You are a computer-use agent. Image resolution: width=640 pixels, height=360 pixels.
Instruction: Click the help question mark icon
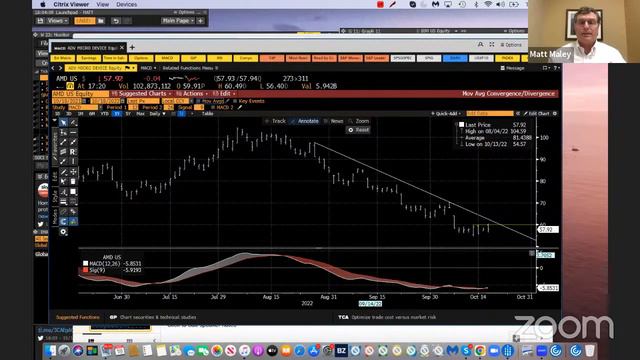[x=556, y=68]
